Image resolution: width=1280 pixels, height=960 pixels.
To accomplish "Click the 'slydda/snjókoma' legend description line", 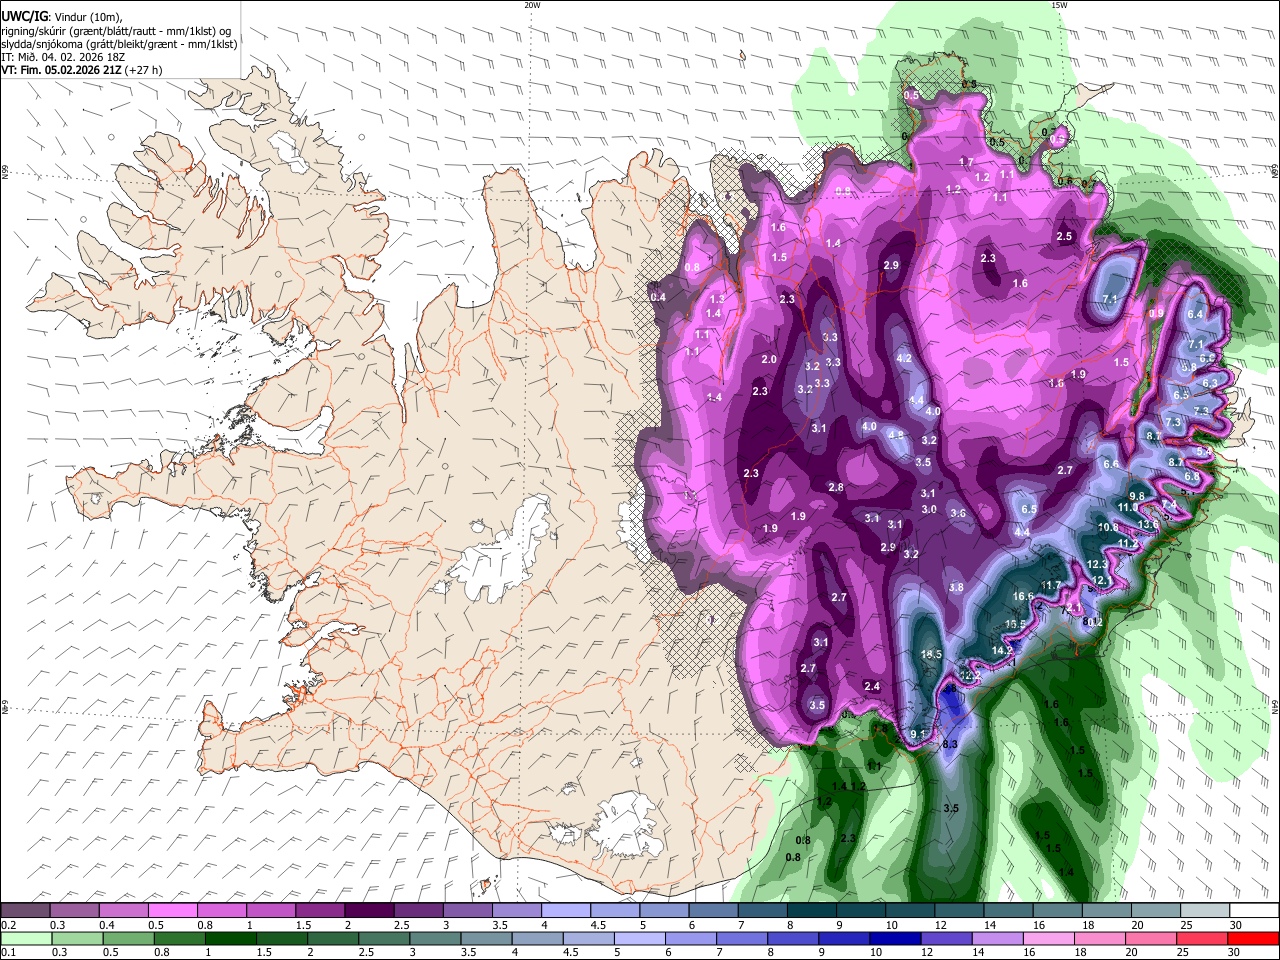I will 120,44.
